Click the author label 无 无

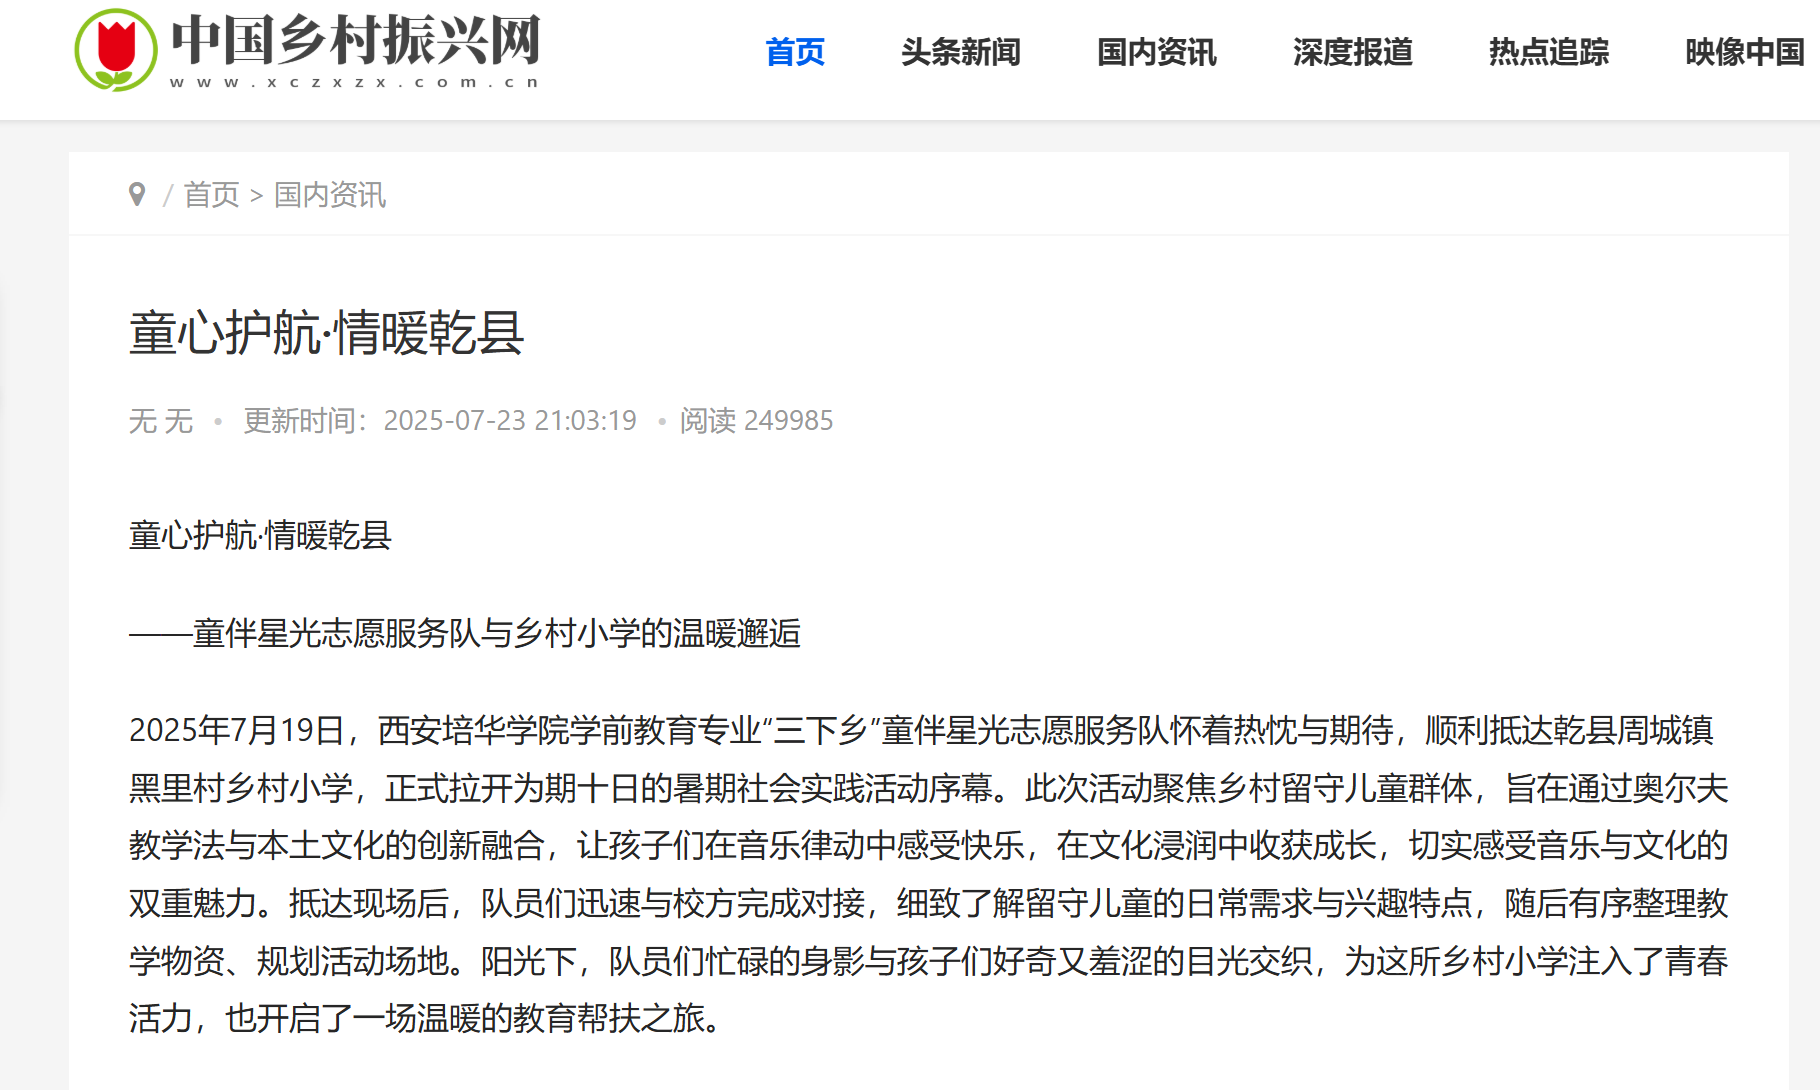tap(161, 420)
